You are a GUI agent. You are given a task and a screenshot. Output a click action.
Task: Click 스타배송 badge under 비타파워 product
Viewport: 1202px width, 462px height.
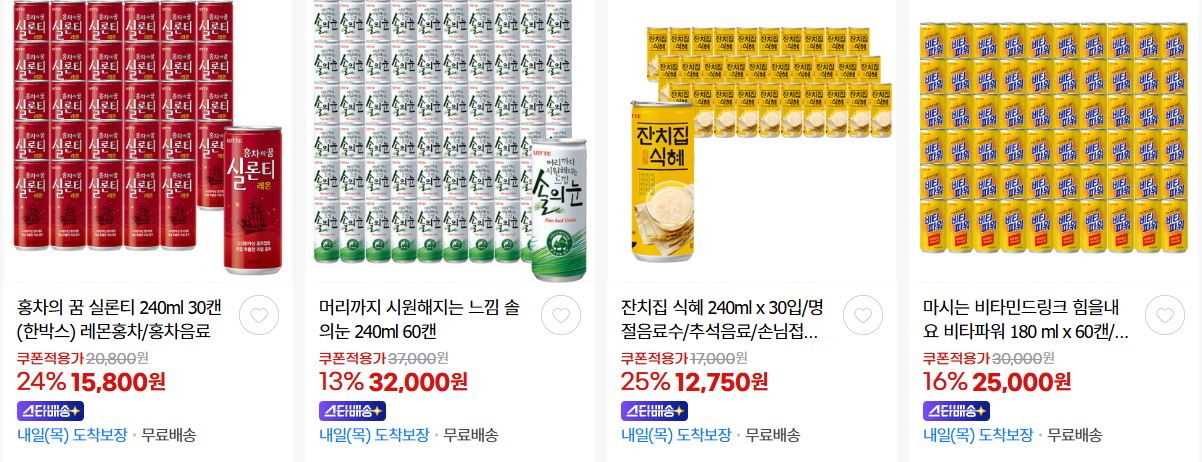957,411
